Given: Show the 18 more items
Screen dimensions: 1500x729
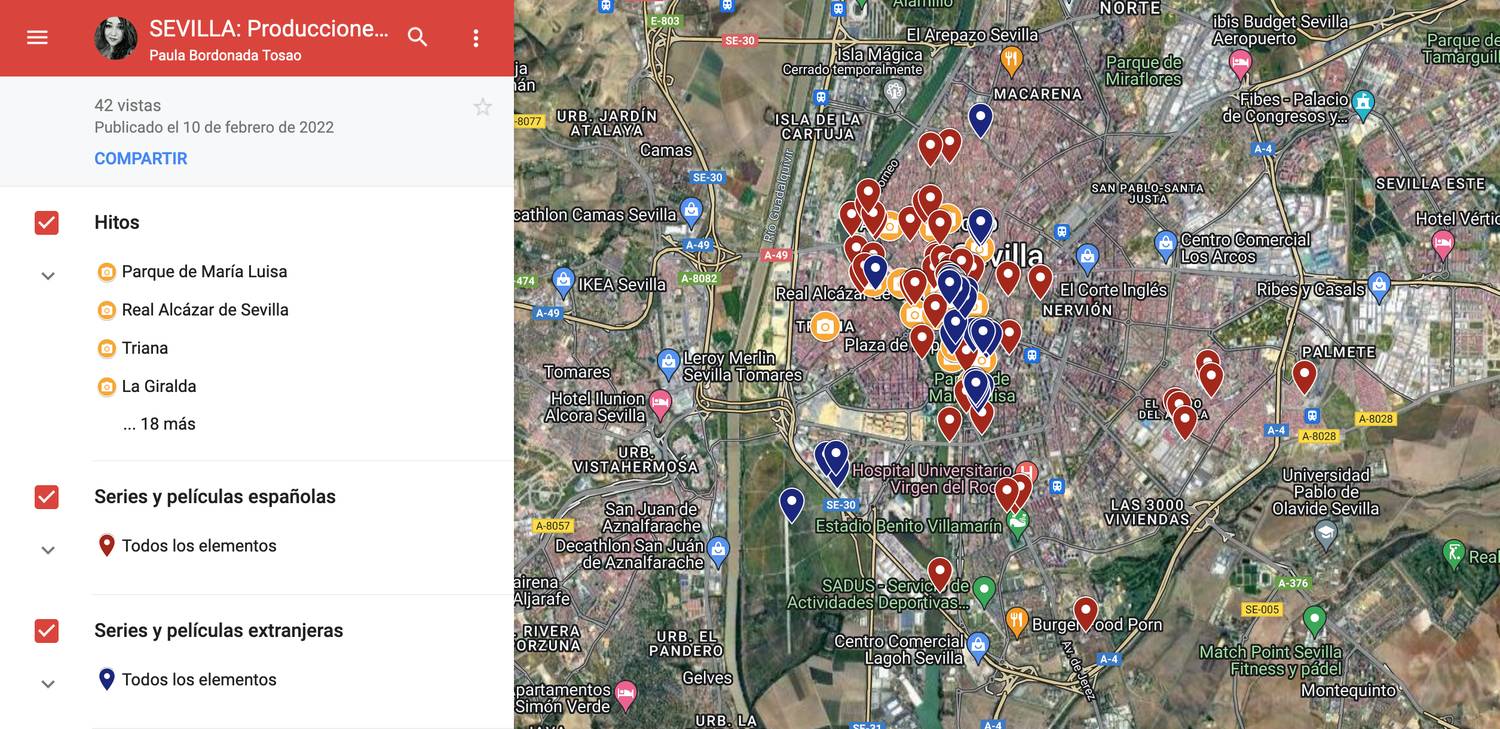Looking at the screenshot, I should click(x=159, y=423).
